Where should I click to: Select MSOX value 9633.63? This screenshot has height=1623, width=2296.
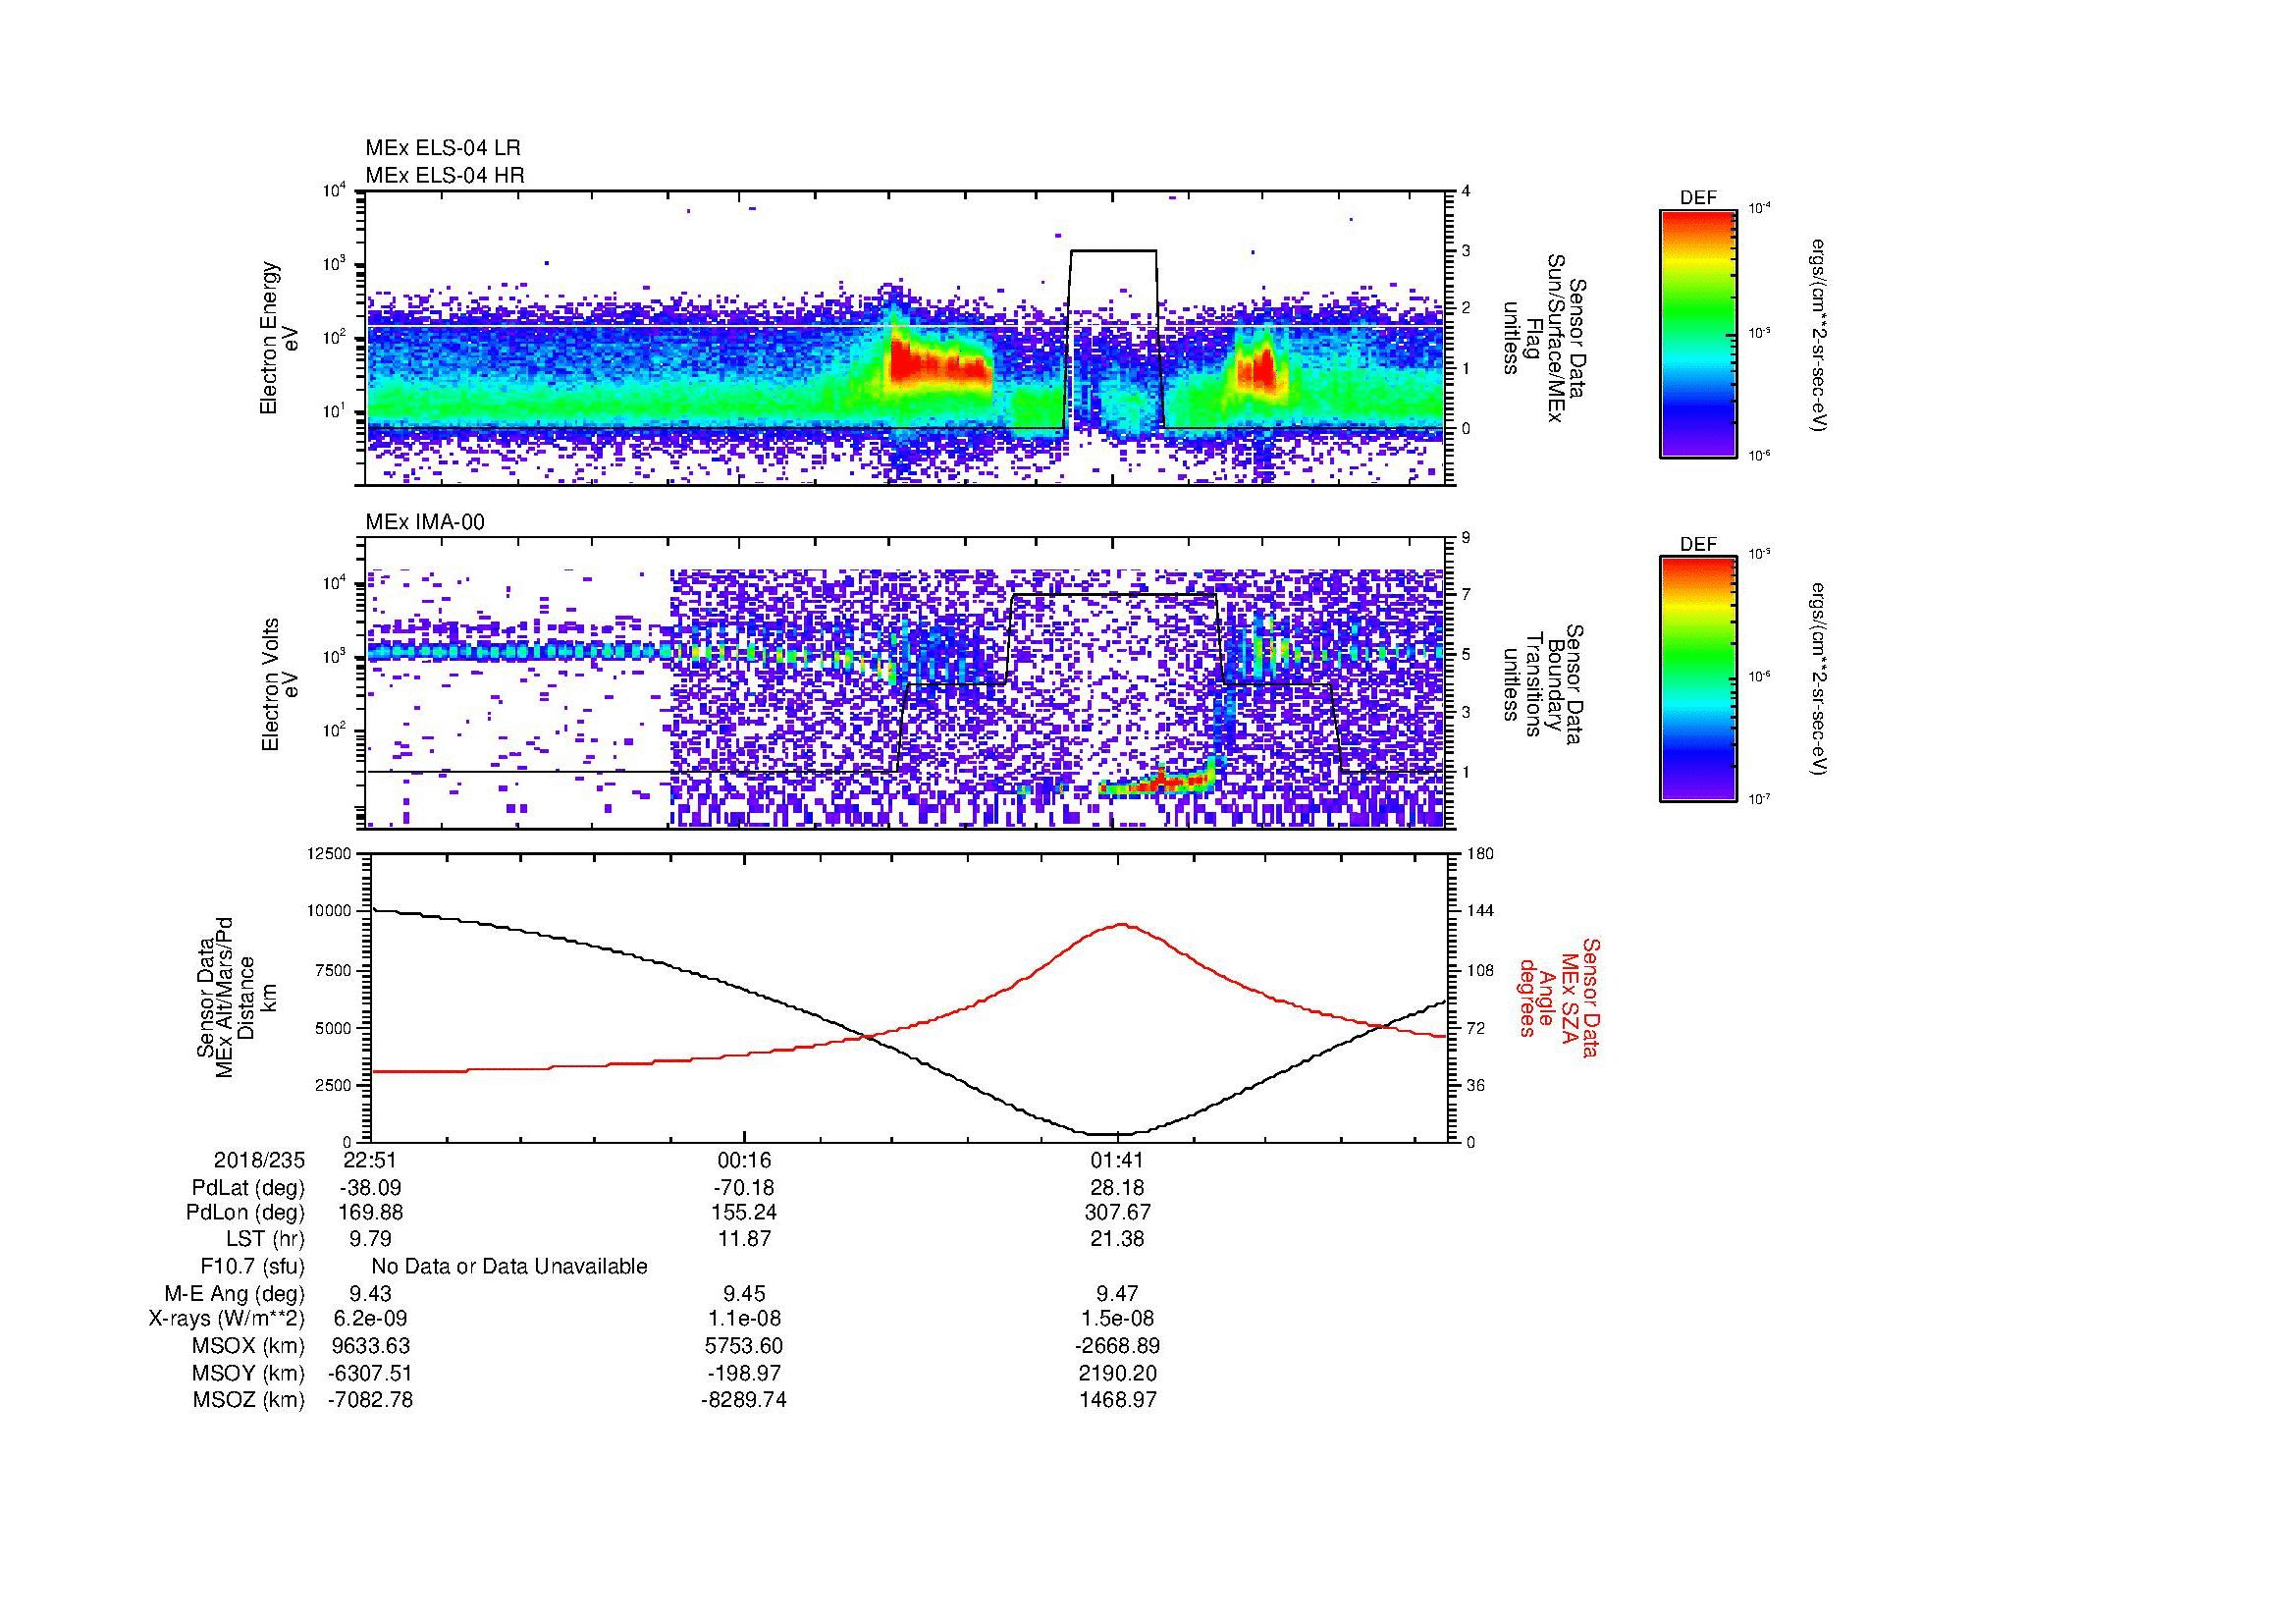point(370,1346)
